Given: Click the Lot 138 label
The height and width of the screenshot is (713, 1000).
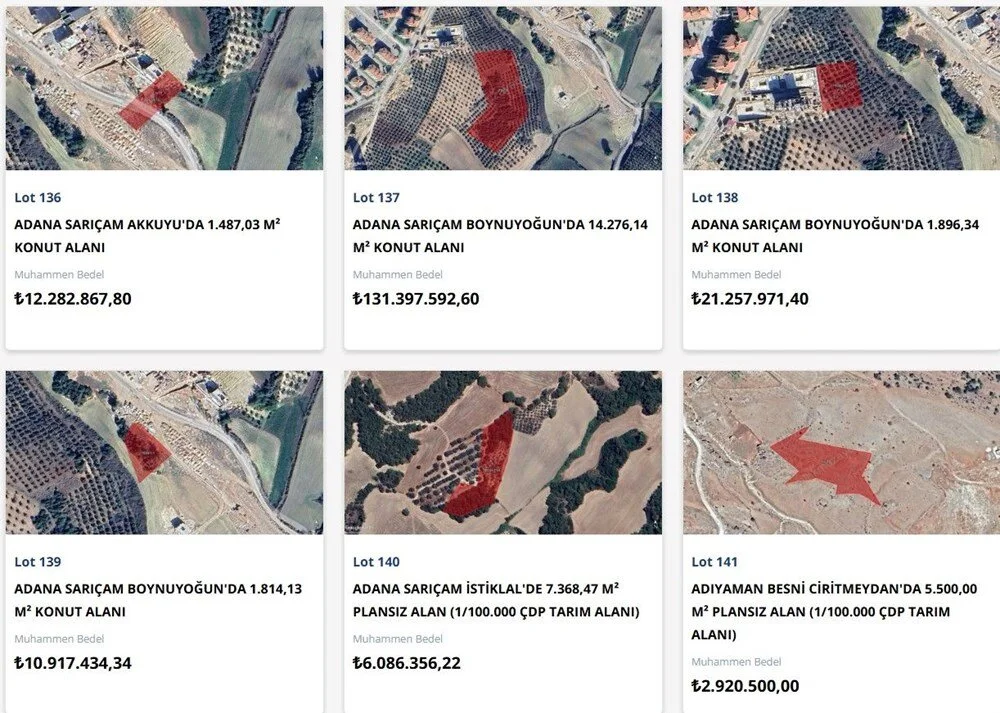Looking at the screenshot, I should (715, 198).
